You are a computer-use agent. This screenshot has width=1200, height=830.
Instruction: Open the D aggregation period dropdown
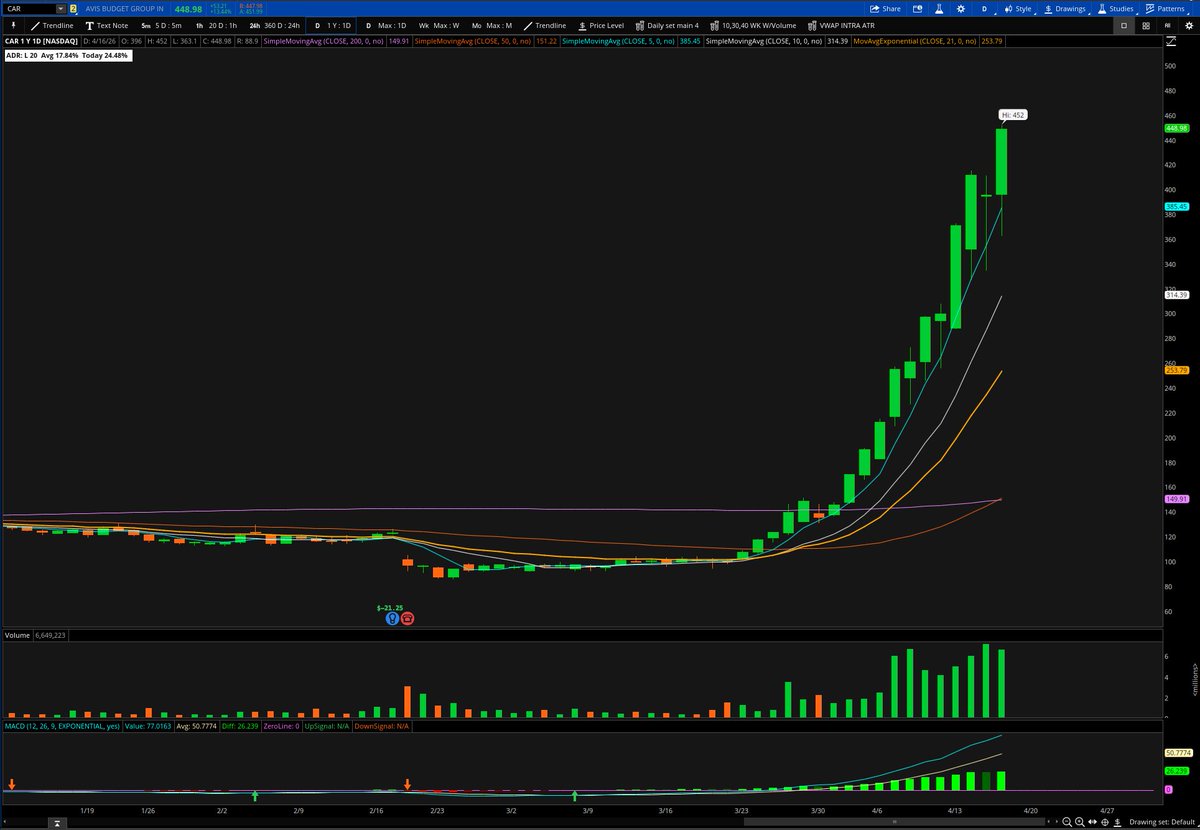pyautogui.click(x=984, y=9)
